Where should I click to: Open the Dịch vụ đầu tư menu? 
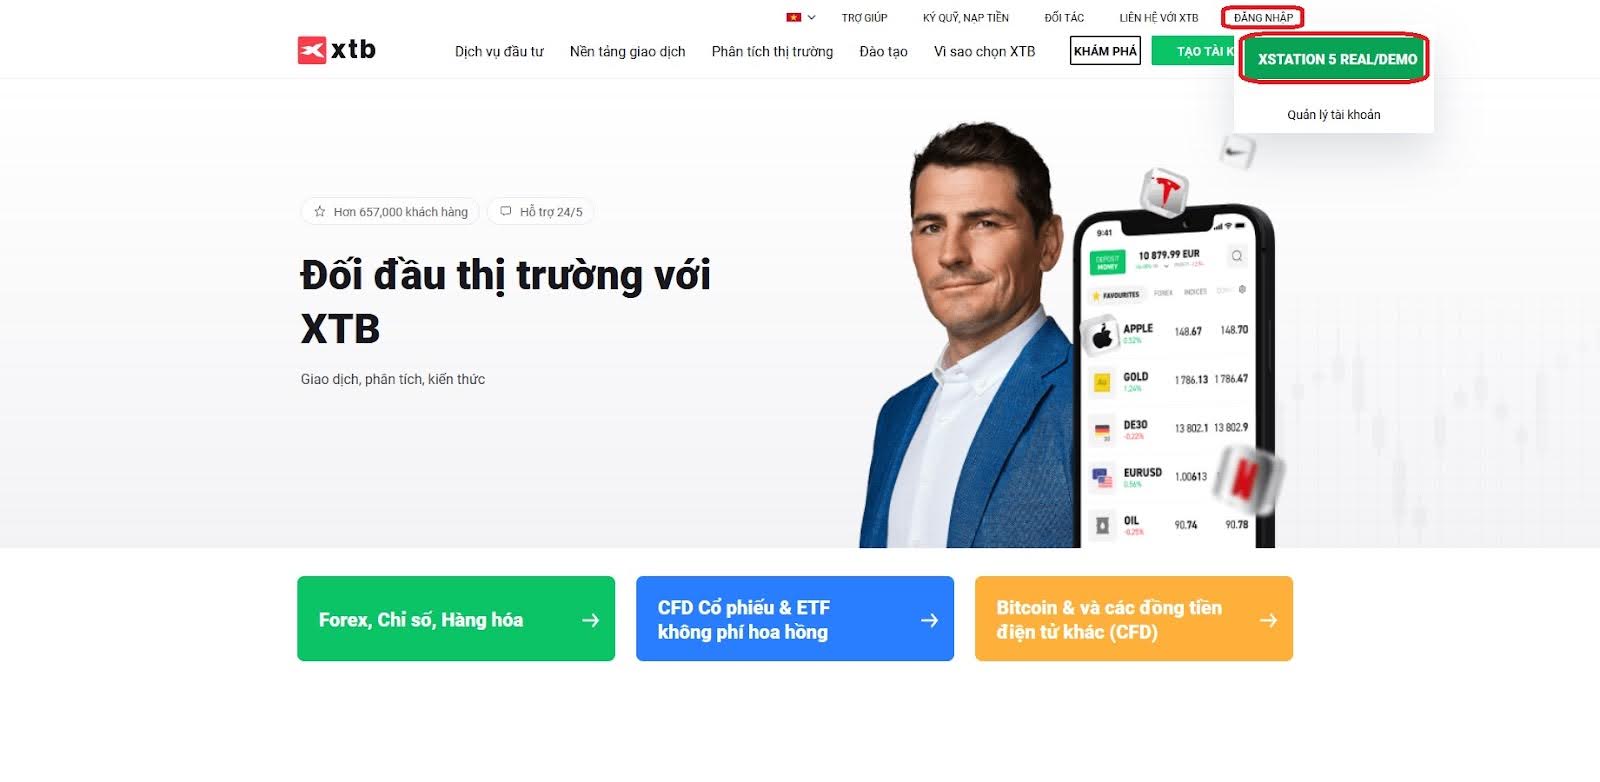[499, 51]
